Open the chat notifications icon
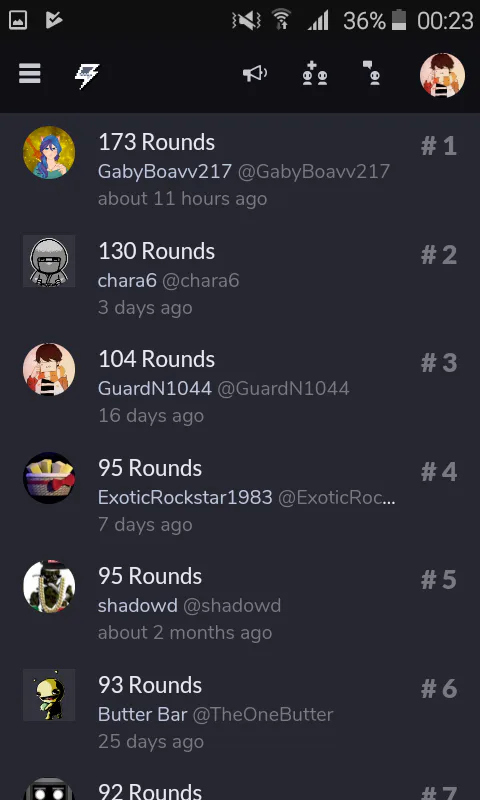480x800 pixels. pos(372,73)
